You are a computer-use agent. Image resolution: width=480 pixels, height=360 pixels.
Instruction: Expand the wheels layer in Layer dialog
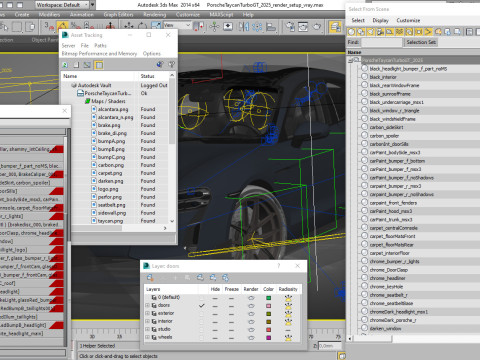(147, 337)
